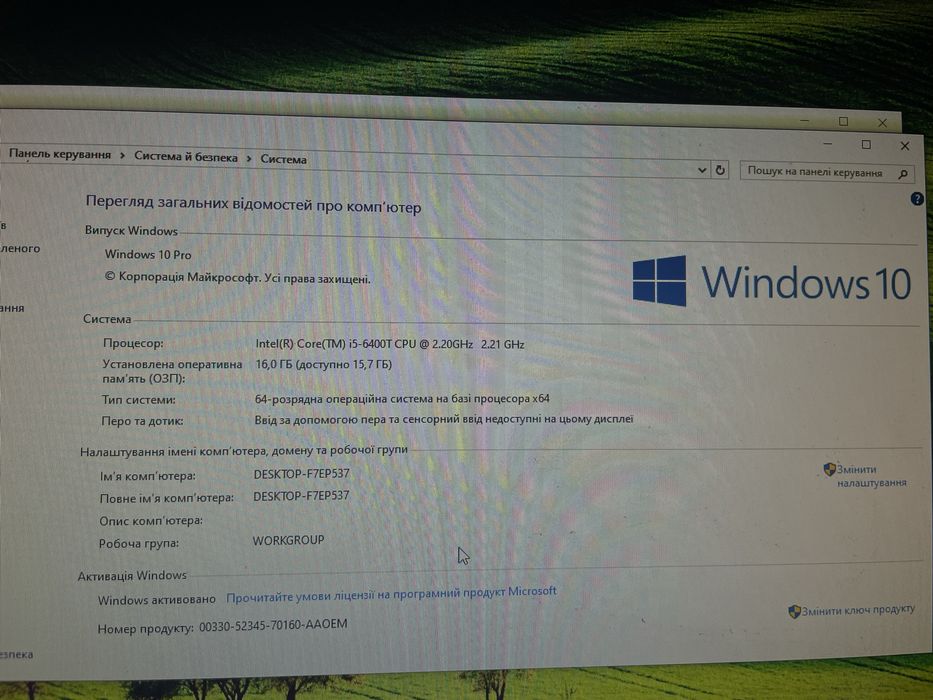Click the Процесор label
Viewport: 933px width, 700px height.
click(x=133, y=343)
